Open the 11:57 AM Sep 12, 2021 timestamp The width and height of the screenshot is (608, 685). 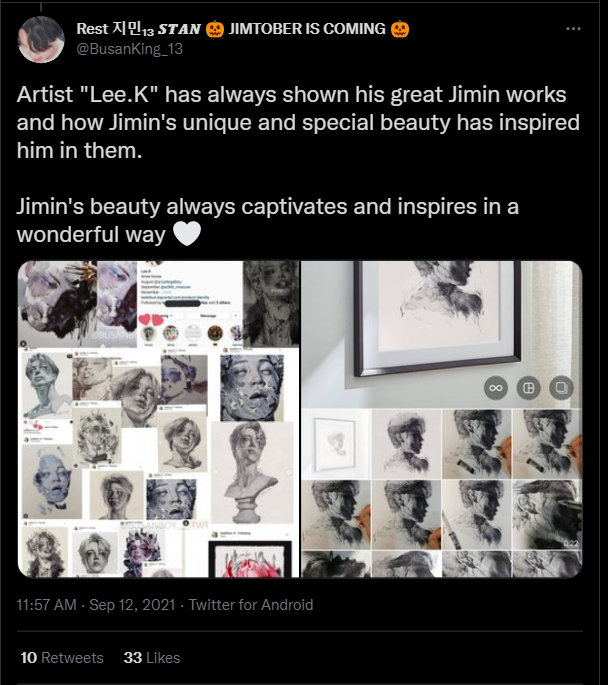[96, 605]
